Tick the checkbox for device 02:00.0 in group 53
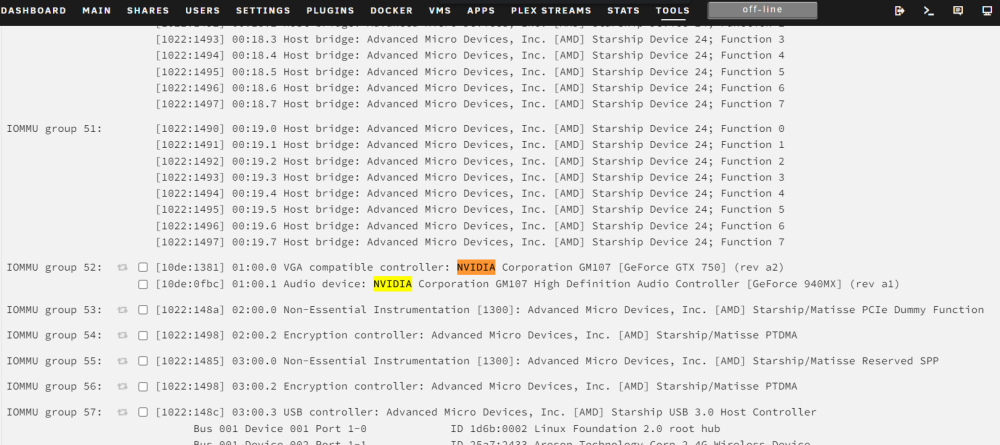Image resolution: width=1000 pixels, height=445 pixels. click(143, 310)
